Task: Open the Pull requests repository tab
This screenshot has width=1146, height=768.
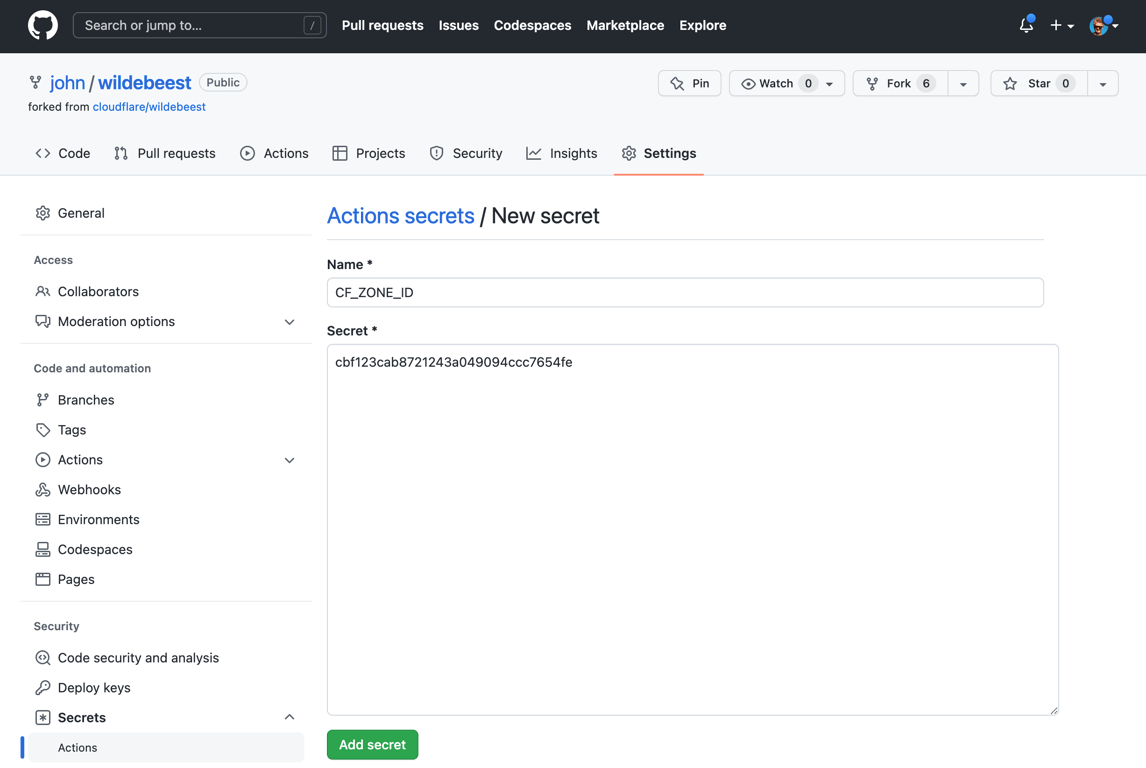Action: pos(164,153)
